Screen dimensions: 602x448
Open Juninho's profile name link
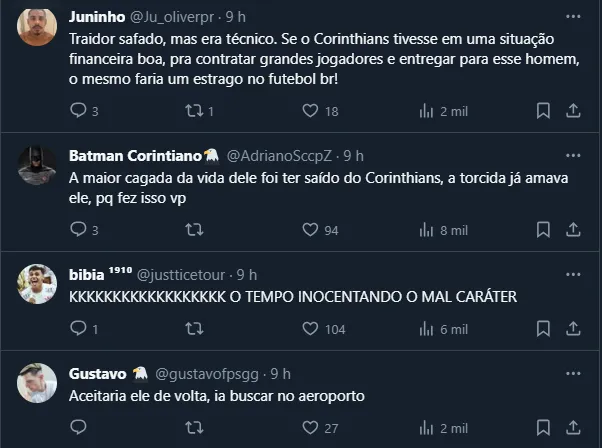pos(95,17)
